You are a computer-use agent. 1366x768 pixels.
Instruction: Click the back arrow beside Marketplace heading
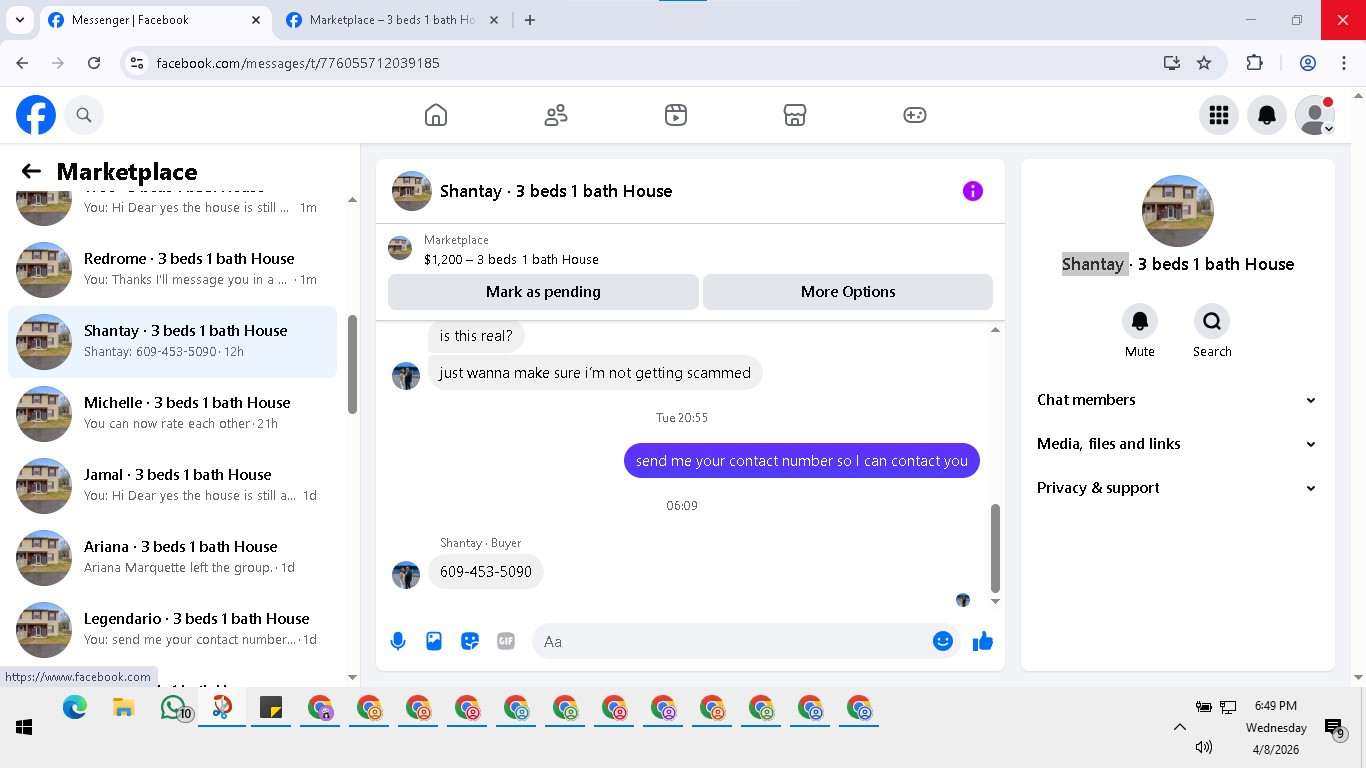(31, 171)
